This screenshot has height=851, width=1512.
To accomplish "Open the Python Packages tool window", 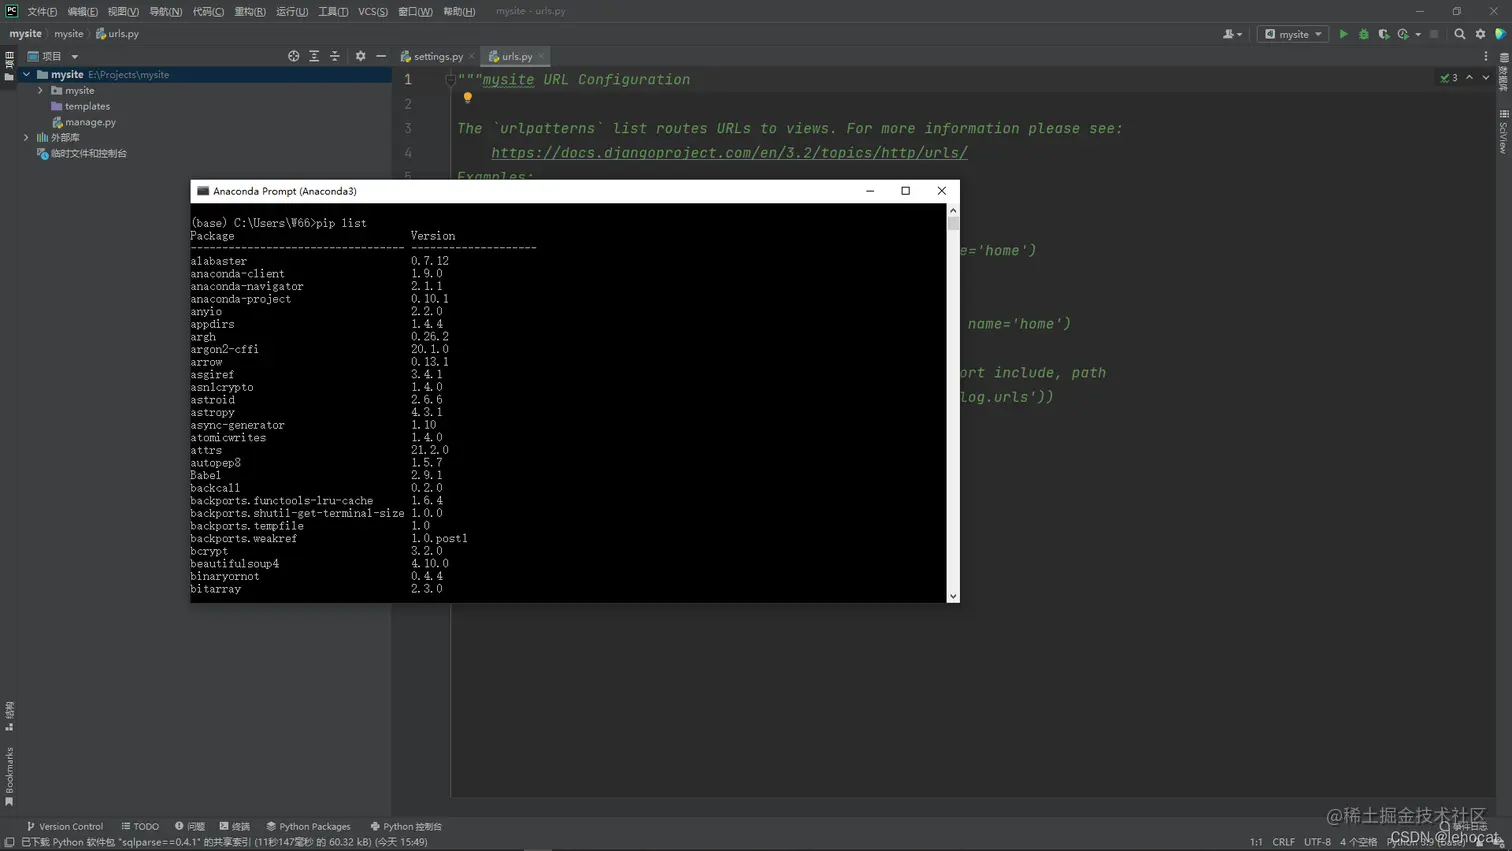I will pyautogui.click(x=308, y=826).
